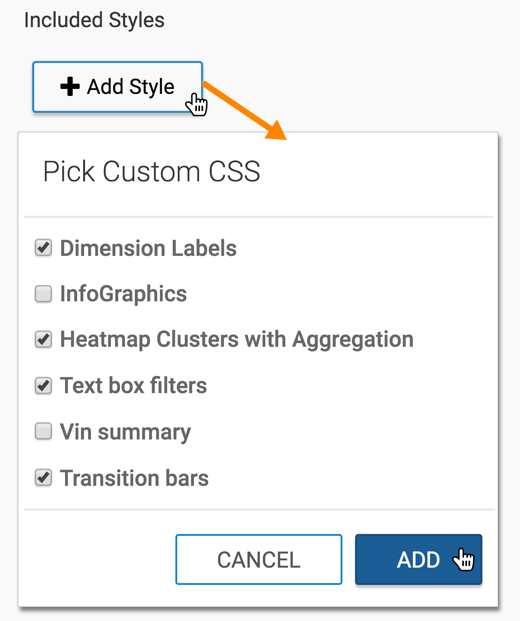Uncheck the Dimension Labels checkbox
This screenshot has height=621, width=520.
click(43, 248)
